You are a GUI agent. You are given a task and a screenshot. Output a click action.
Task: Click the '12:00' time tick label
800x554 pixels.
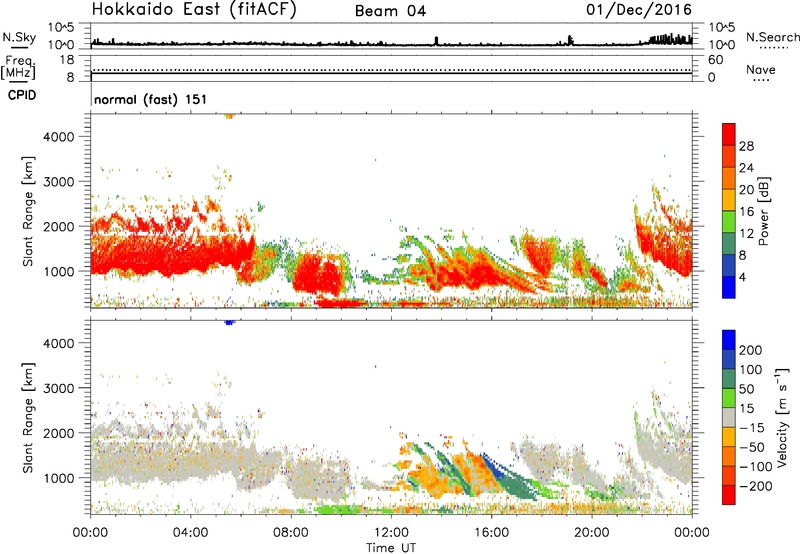pos(391,533)
